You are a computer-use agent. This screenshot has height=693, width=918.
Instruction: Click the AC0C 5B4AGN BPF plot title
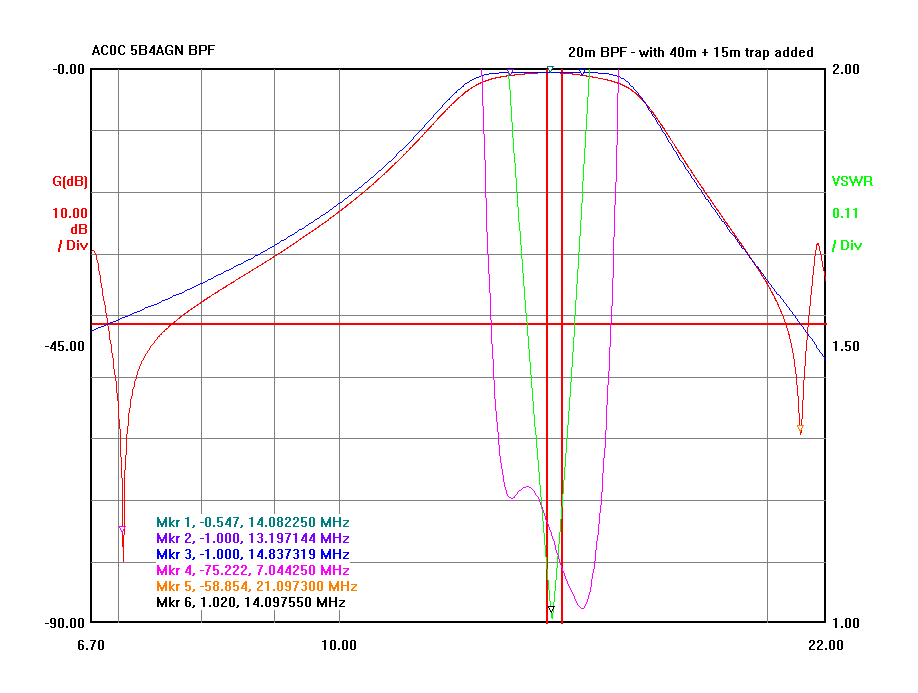[152, 51]
